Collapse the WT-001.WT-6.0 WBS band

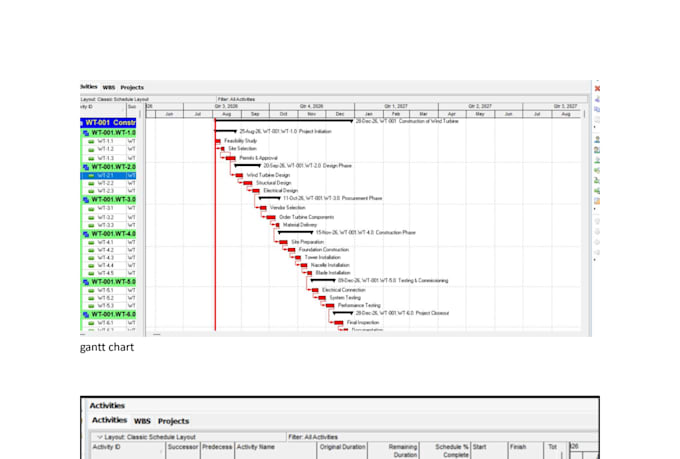pos(109,314)
